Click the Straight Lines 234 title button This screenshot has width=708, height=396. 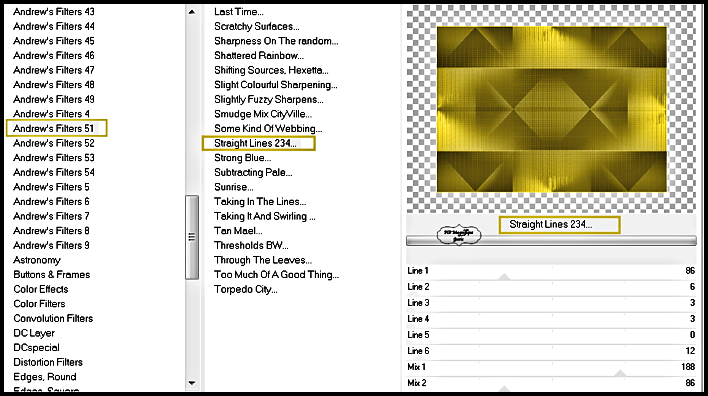click(x=559, y=224)
